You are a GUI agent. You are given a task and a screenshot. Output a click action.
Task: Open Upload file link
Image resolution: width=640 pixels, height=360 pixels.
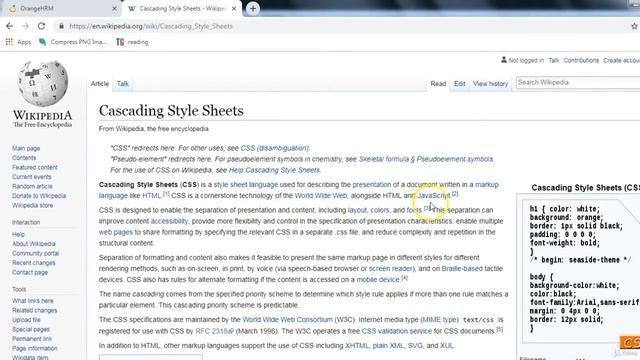[x=26, y=320]
